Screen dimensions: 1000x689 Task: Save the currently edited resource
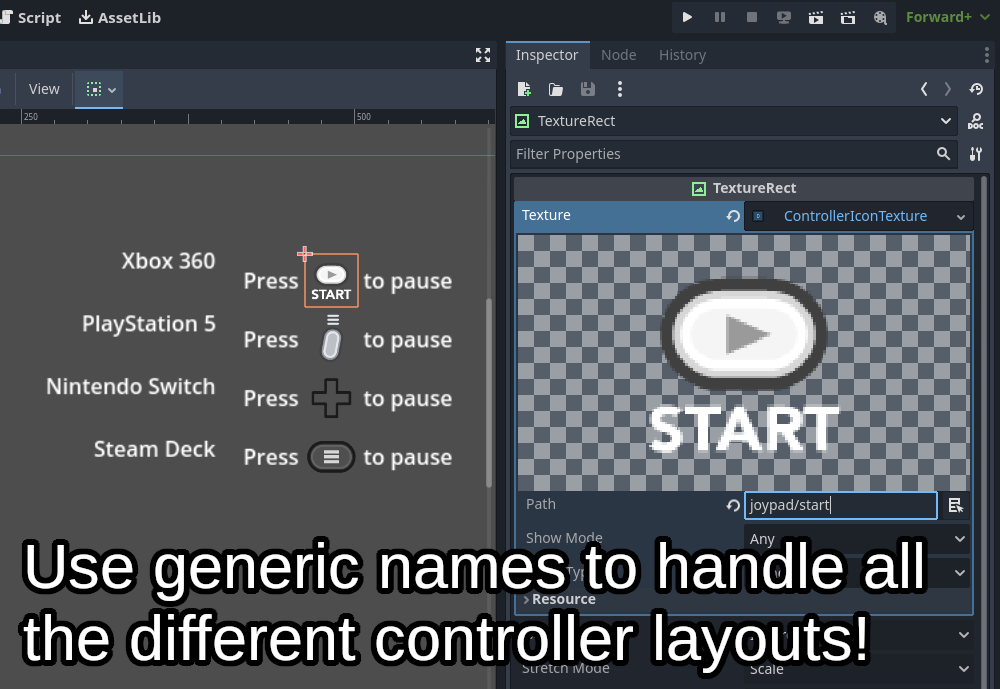[x=588, y=89]
